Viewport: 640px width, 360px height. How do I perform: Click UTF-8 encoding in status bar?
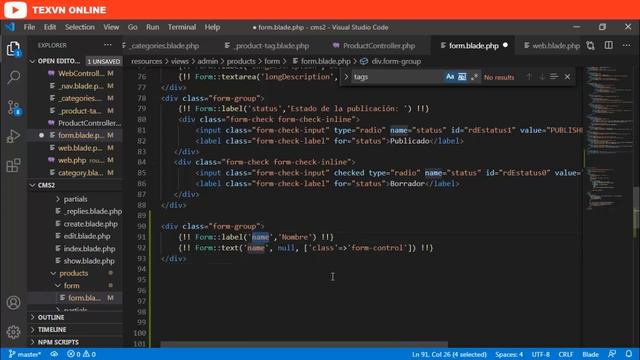[540, 354]
